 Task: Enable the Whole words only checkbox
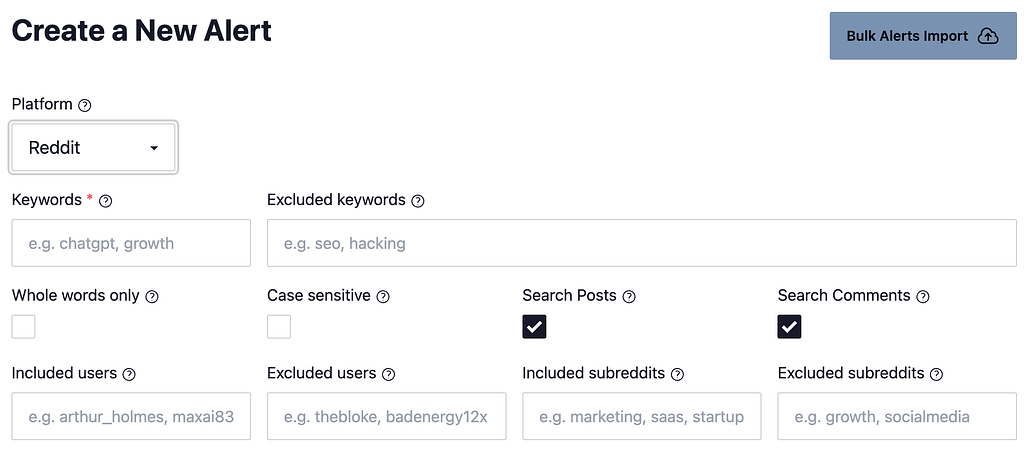(x=24, y=327)
